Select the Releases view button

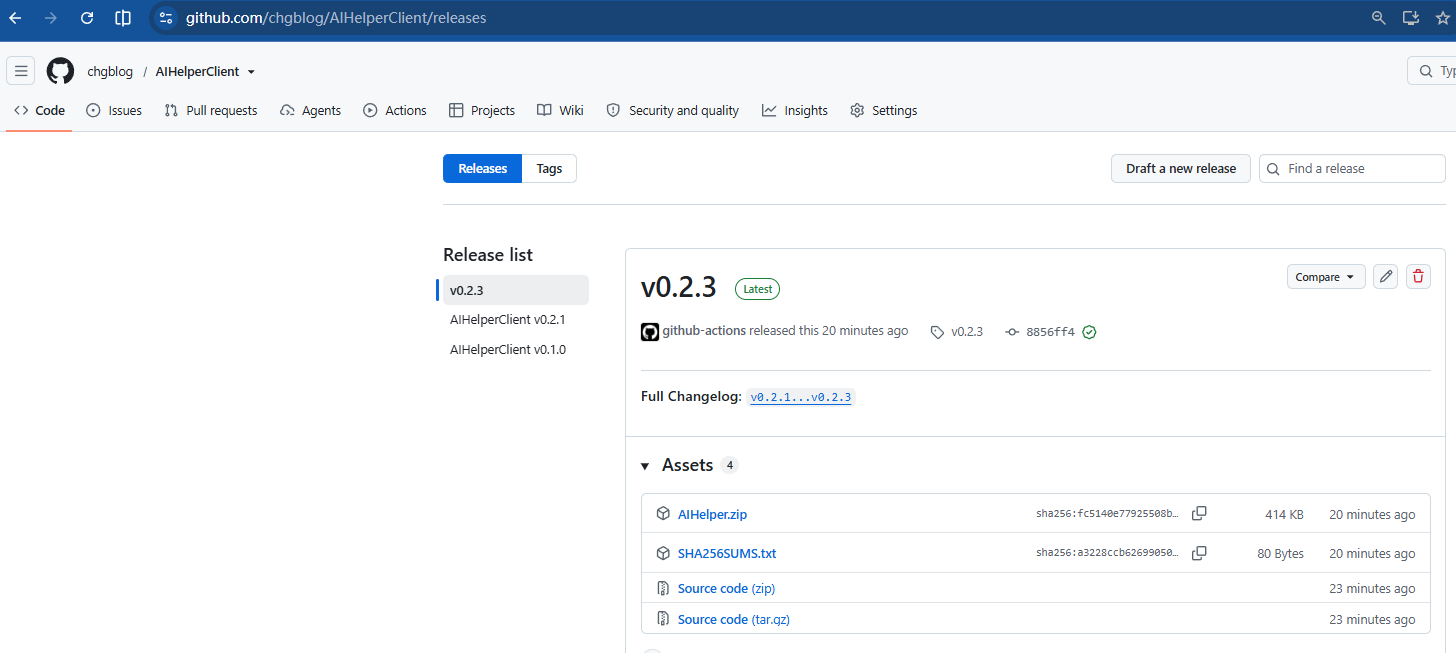point(483,169)
